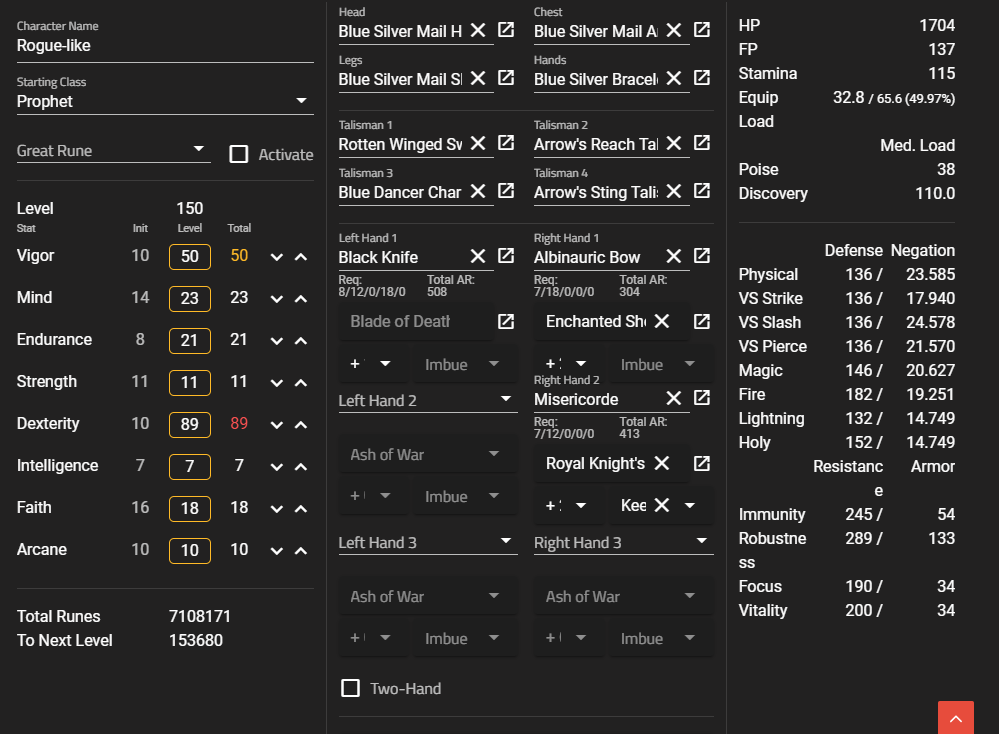Open Royal Knight's ash of war link

tap(702, 463)
